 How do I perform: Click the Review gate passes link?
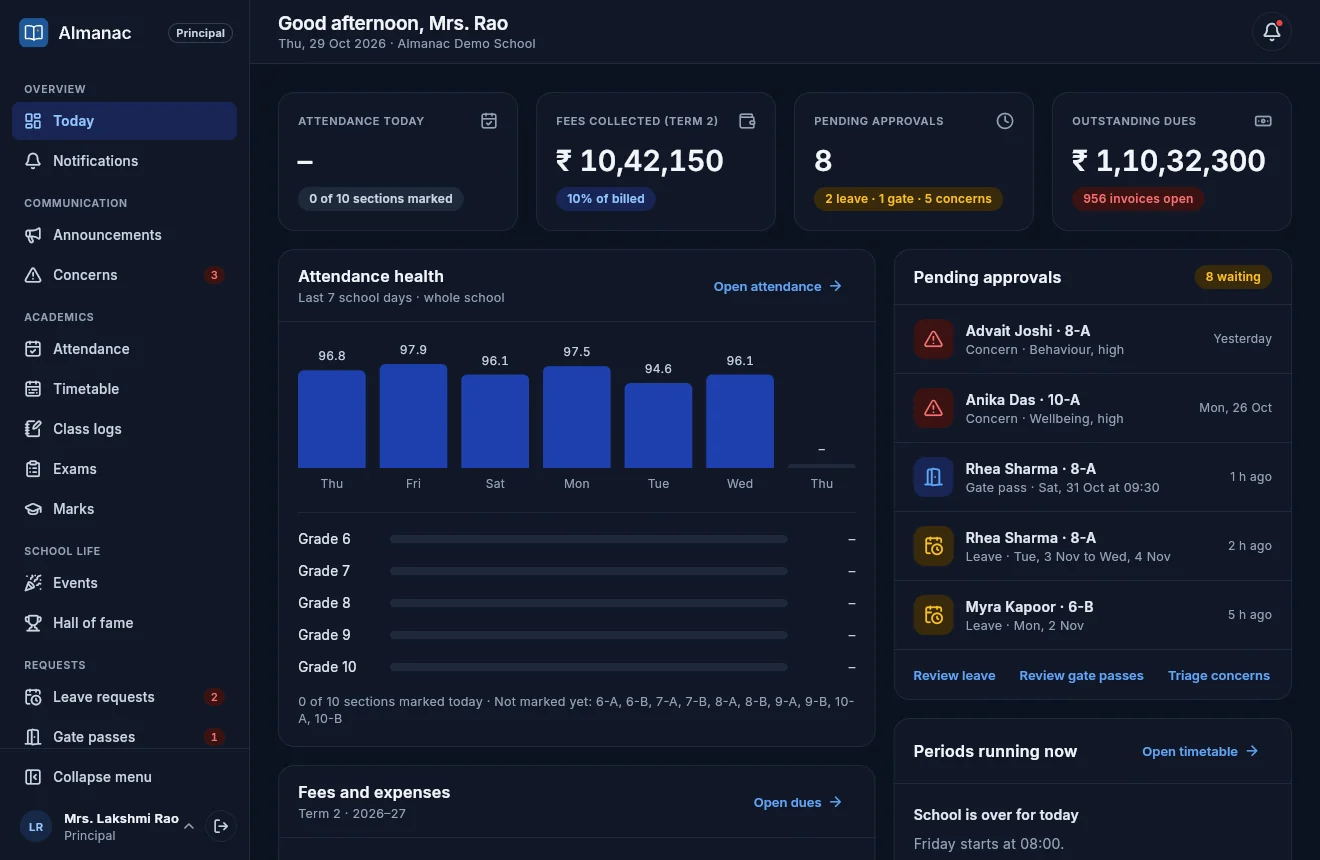(1081, 675)
